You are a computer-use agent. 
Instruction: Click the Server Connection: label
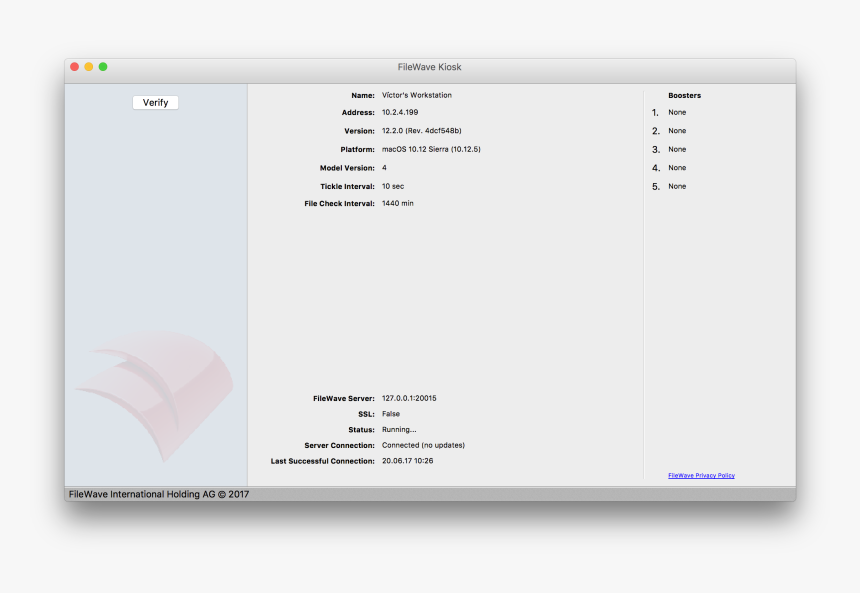(x=340, y=445)
